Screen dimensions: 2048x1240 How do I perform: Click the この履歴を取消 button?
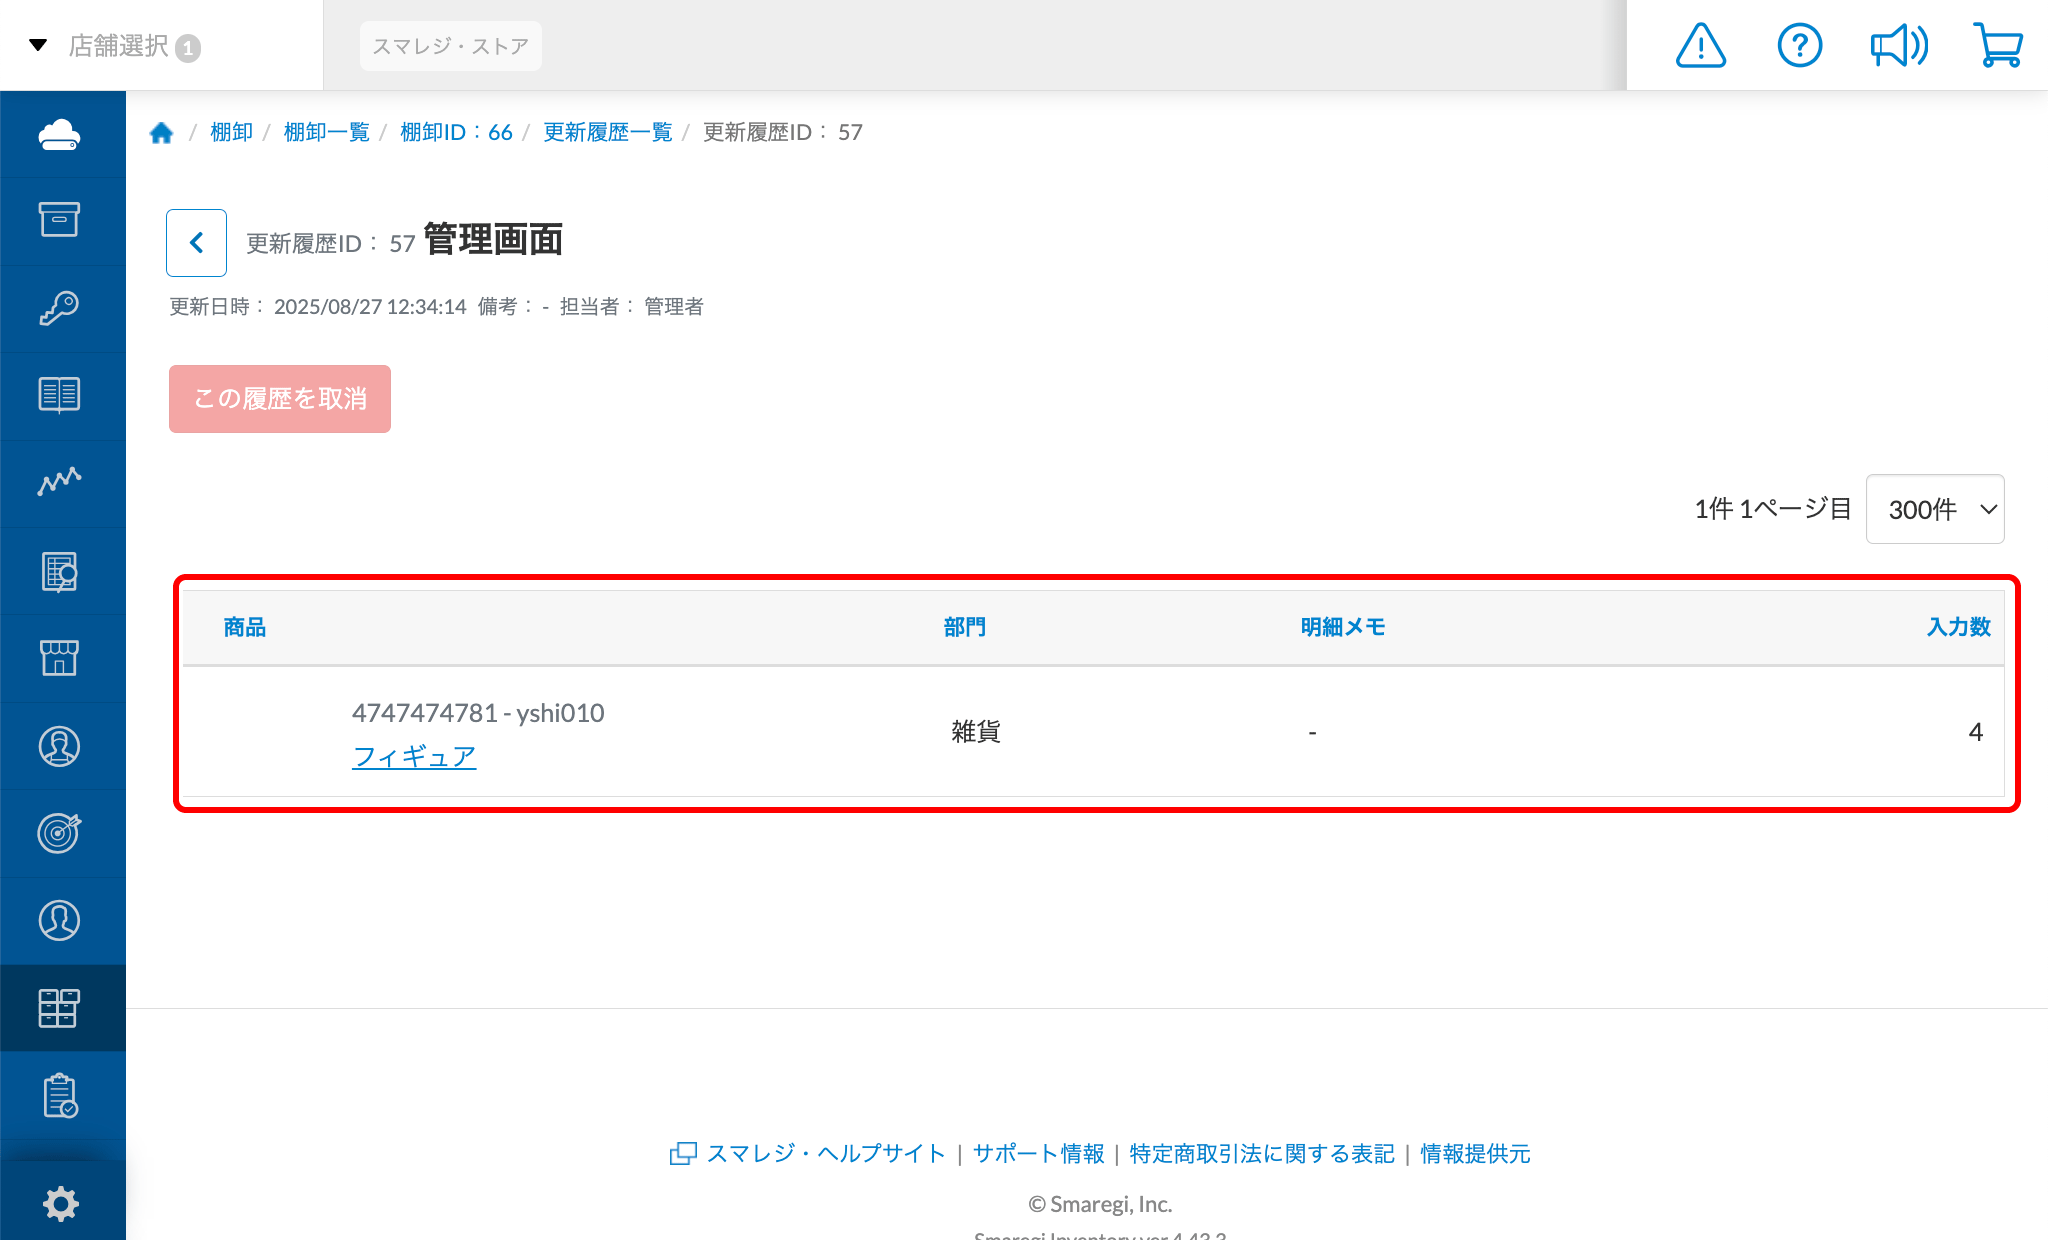[x=279, y=399]
